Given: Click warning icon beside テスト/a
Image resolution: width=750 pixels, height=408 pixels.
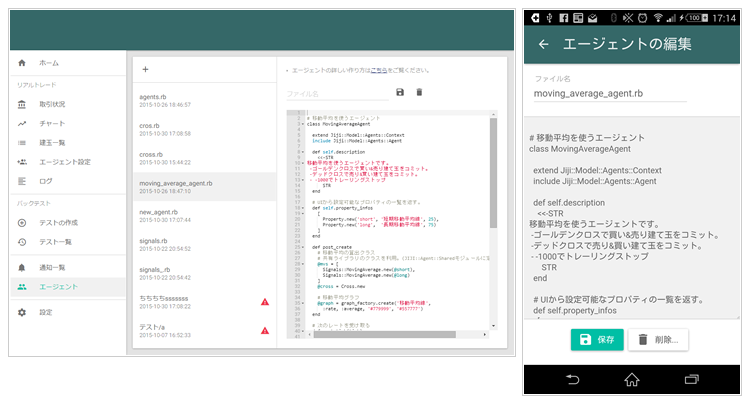Looking at the screenshot, I should point(265,331).
